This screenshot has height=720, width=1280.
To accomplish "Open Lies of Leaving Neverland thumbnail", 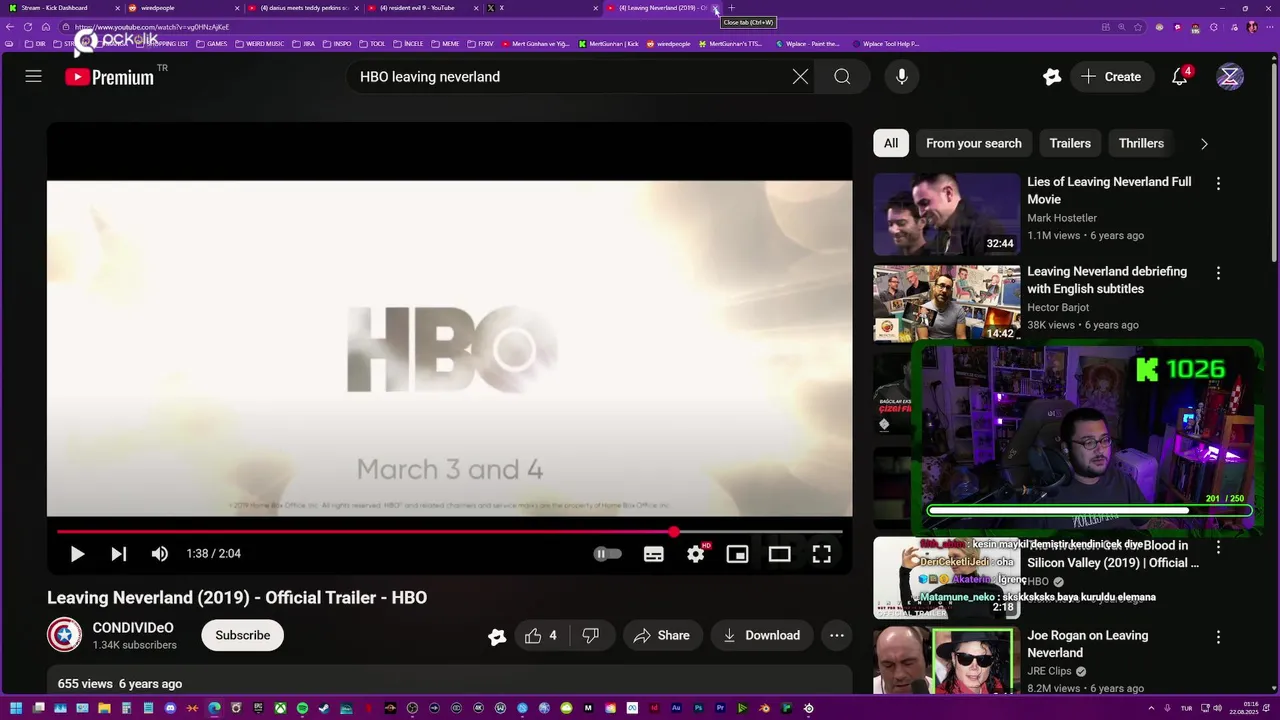I will point(946,214).
